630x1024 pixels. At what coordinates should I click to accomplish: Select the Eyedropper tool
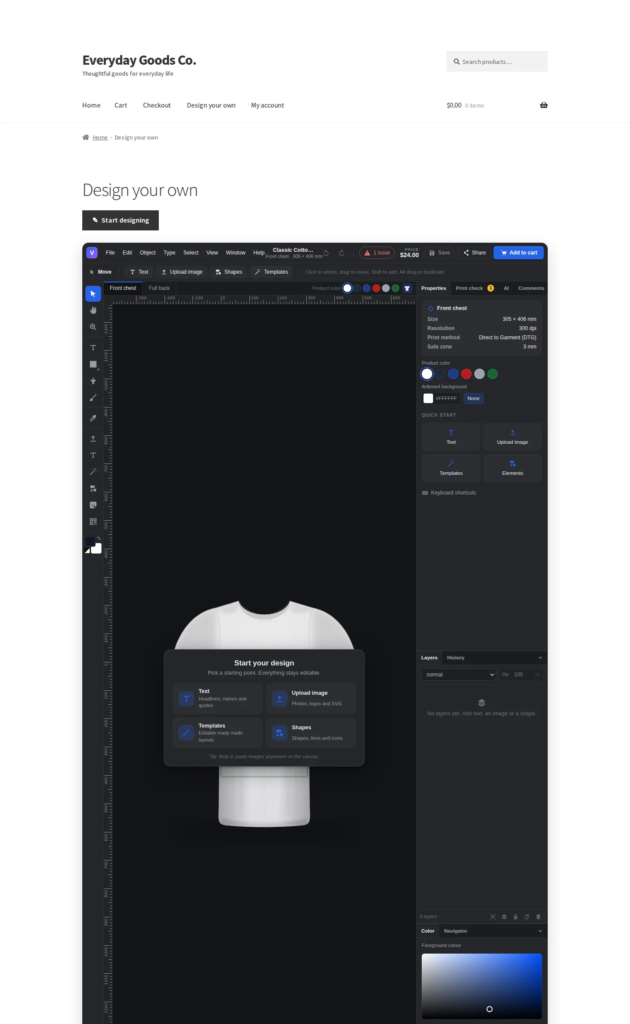coord(93,418)
